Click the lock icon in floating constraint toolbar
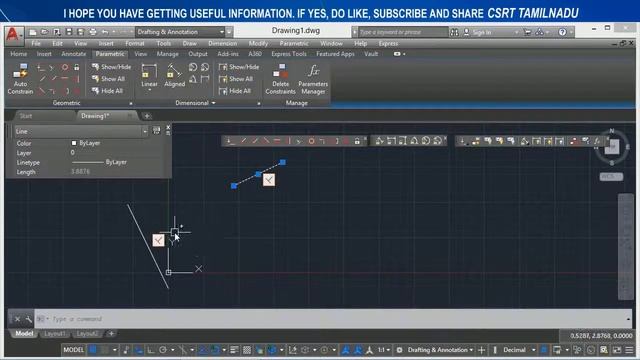 click(x=357, y=141)
